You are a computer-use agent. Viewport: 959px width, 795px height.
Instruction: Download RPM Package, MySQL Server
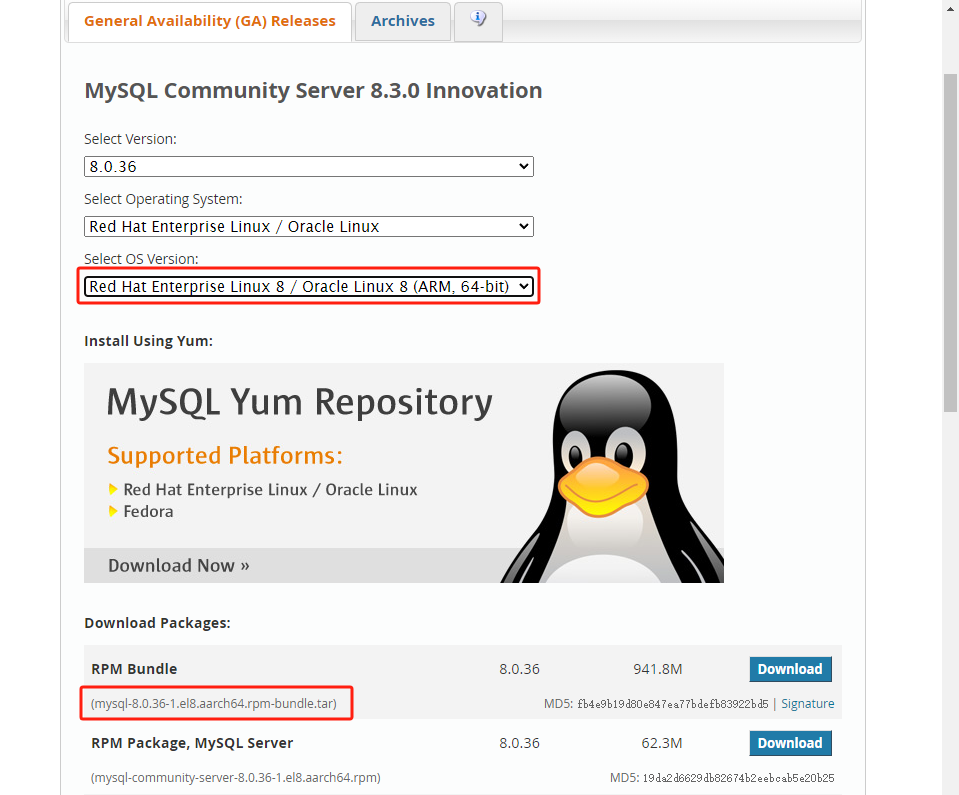[790, 743]
